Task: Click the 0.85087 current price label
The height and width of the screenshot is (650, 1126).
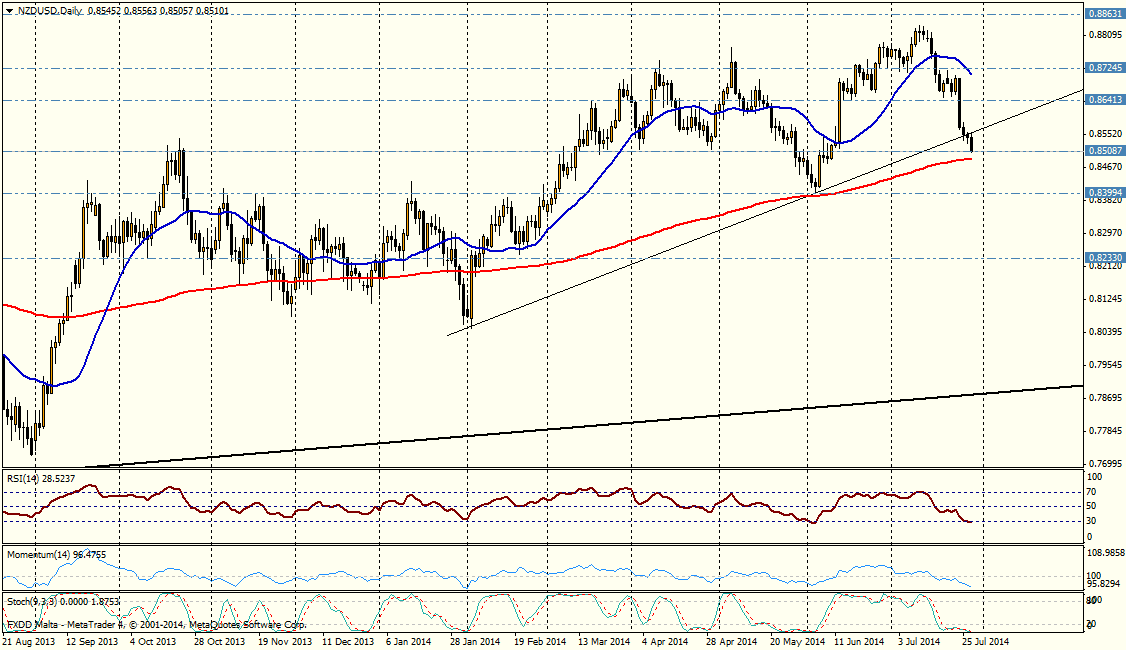Action: pyautogui.click(x=1104, y=150)
